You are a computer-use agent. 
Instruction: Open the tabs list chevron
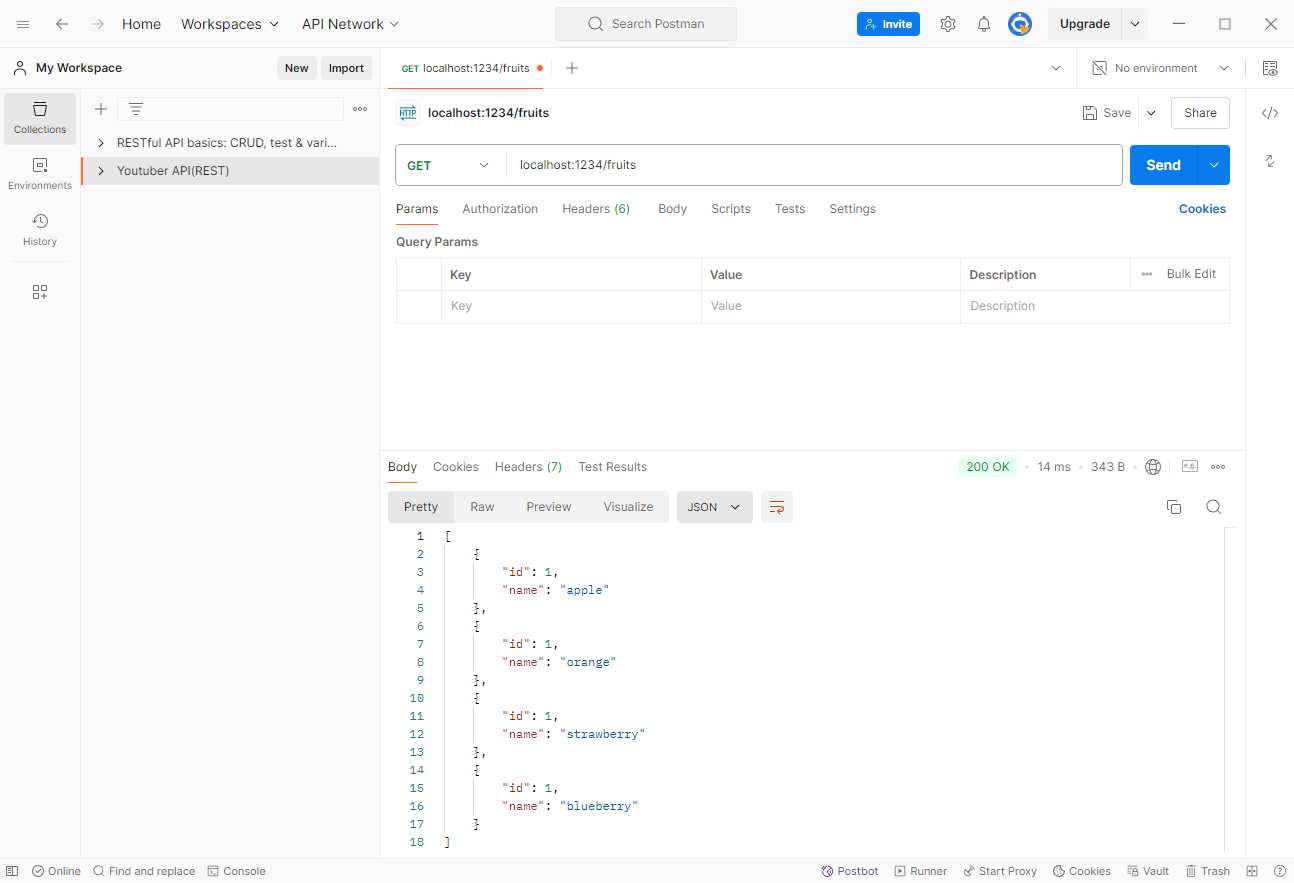pyautogui.click(x=1056, y=68)
